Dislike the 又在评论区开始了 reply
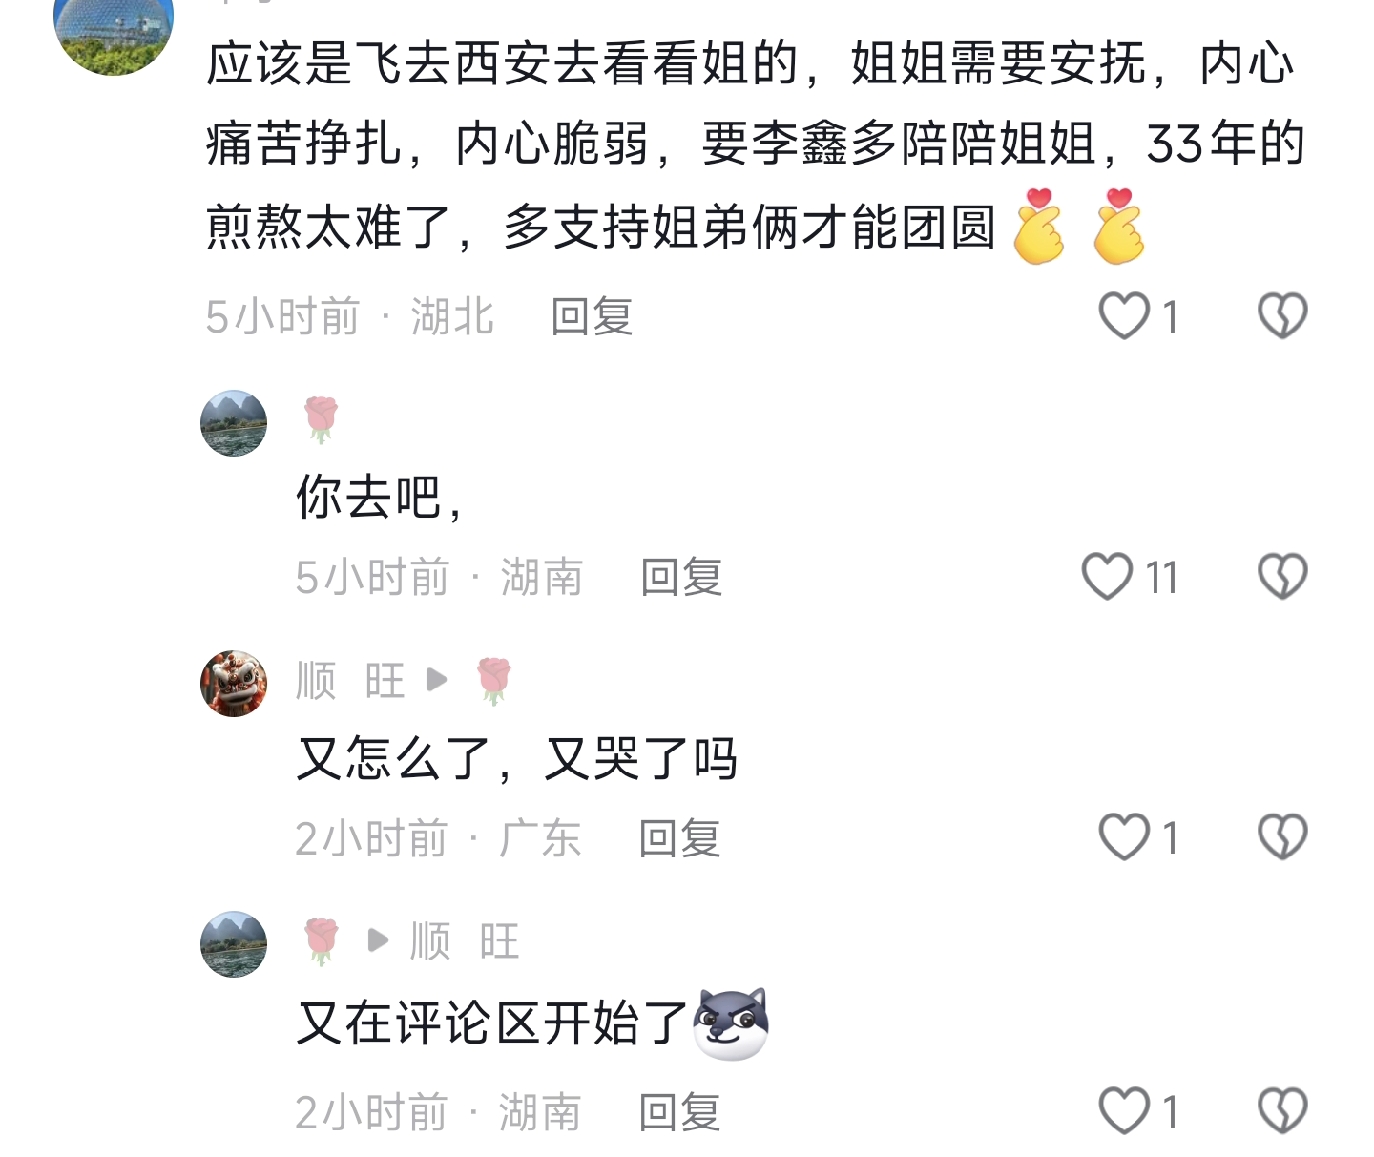This screenshot has height=1157, width=1374. click(x=1282, y=1111)
